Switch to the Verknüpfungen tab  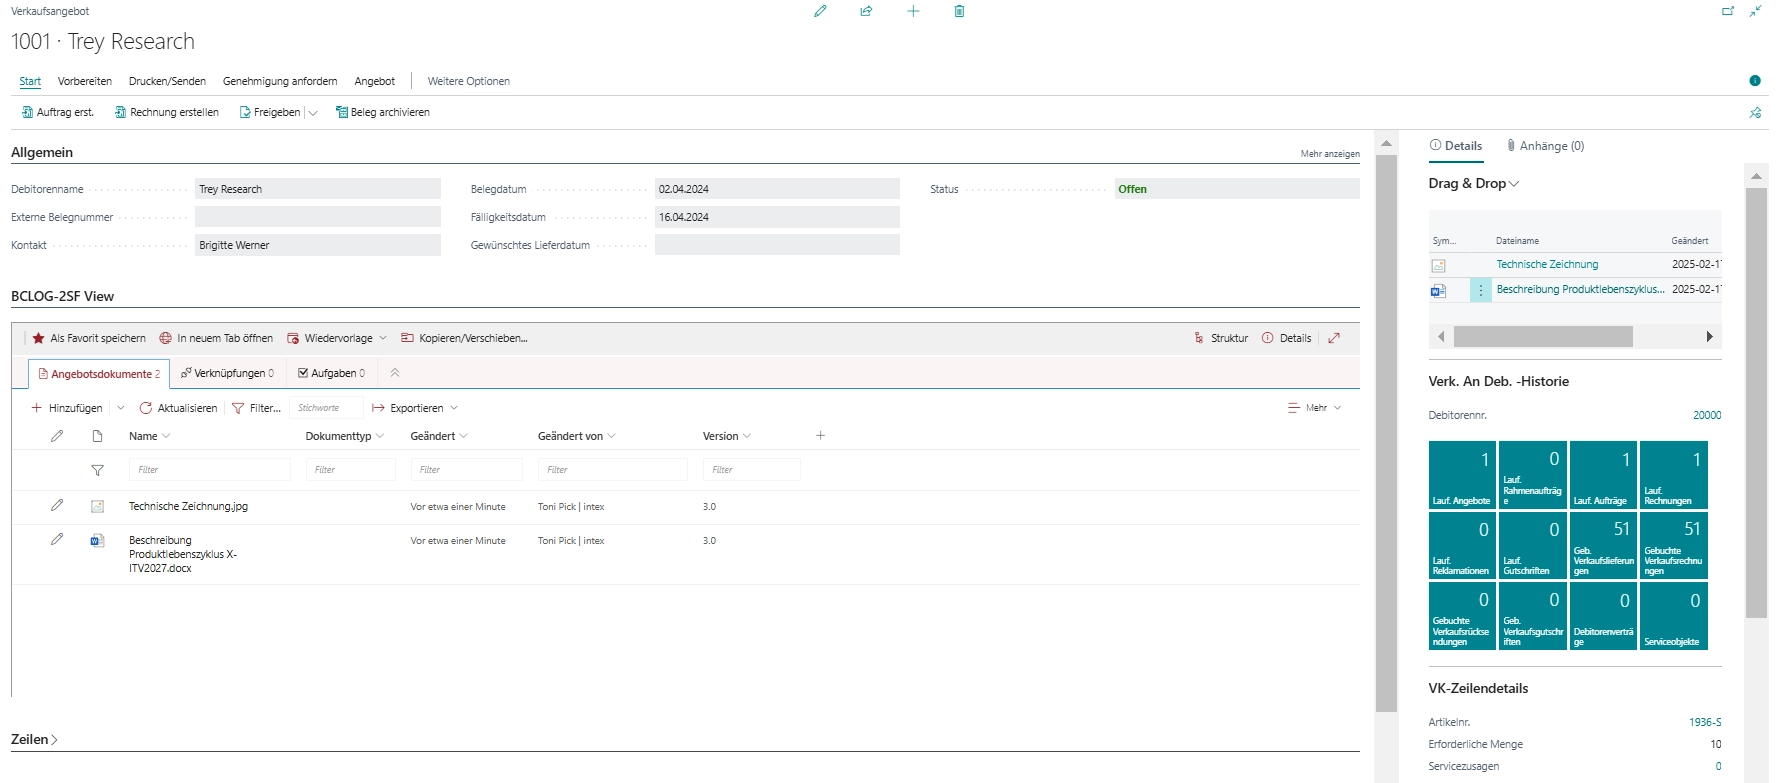click(x=227, y=373)
